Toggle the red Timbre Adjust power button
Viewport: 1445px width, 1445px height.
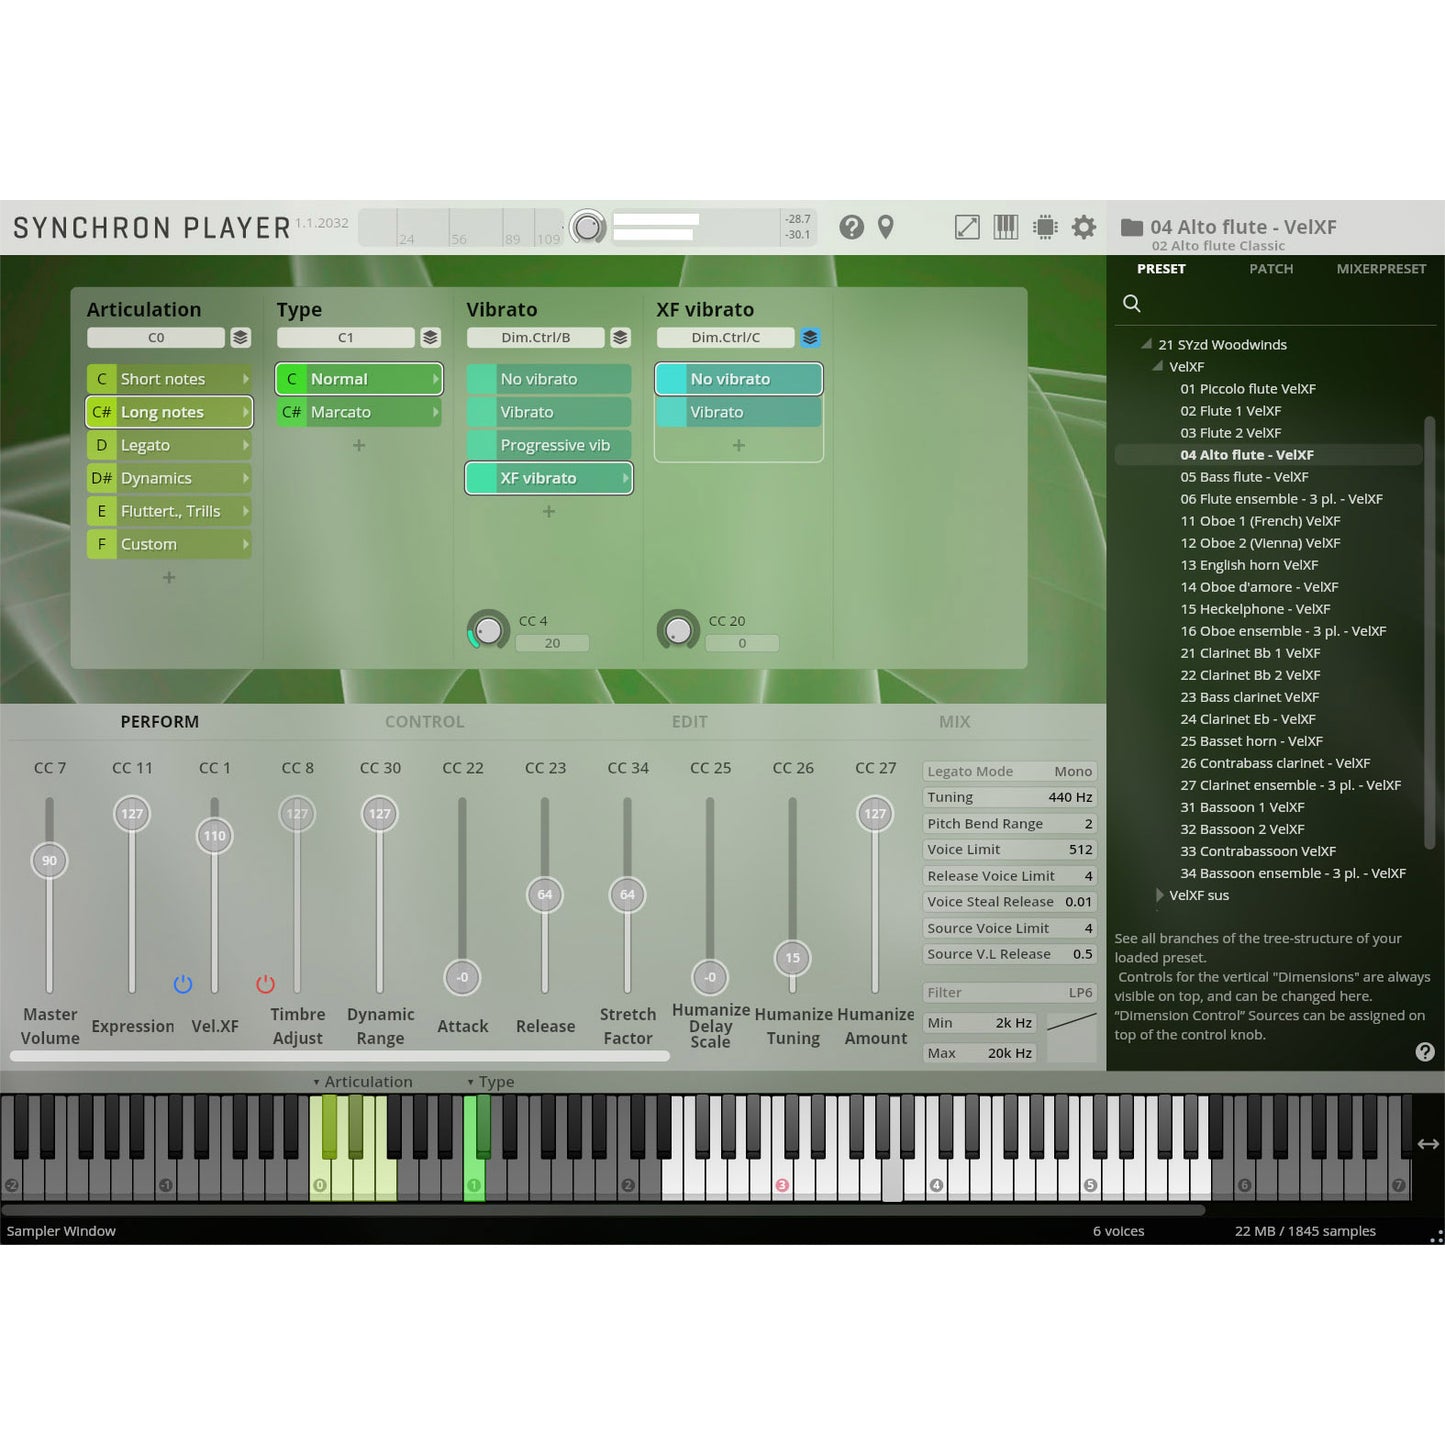265,984
